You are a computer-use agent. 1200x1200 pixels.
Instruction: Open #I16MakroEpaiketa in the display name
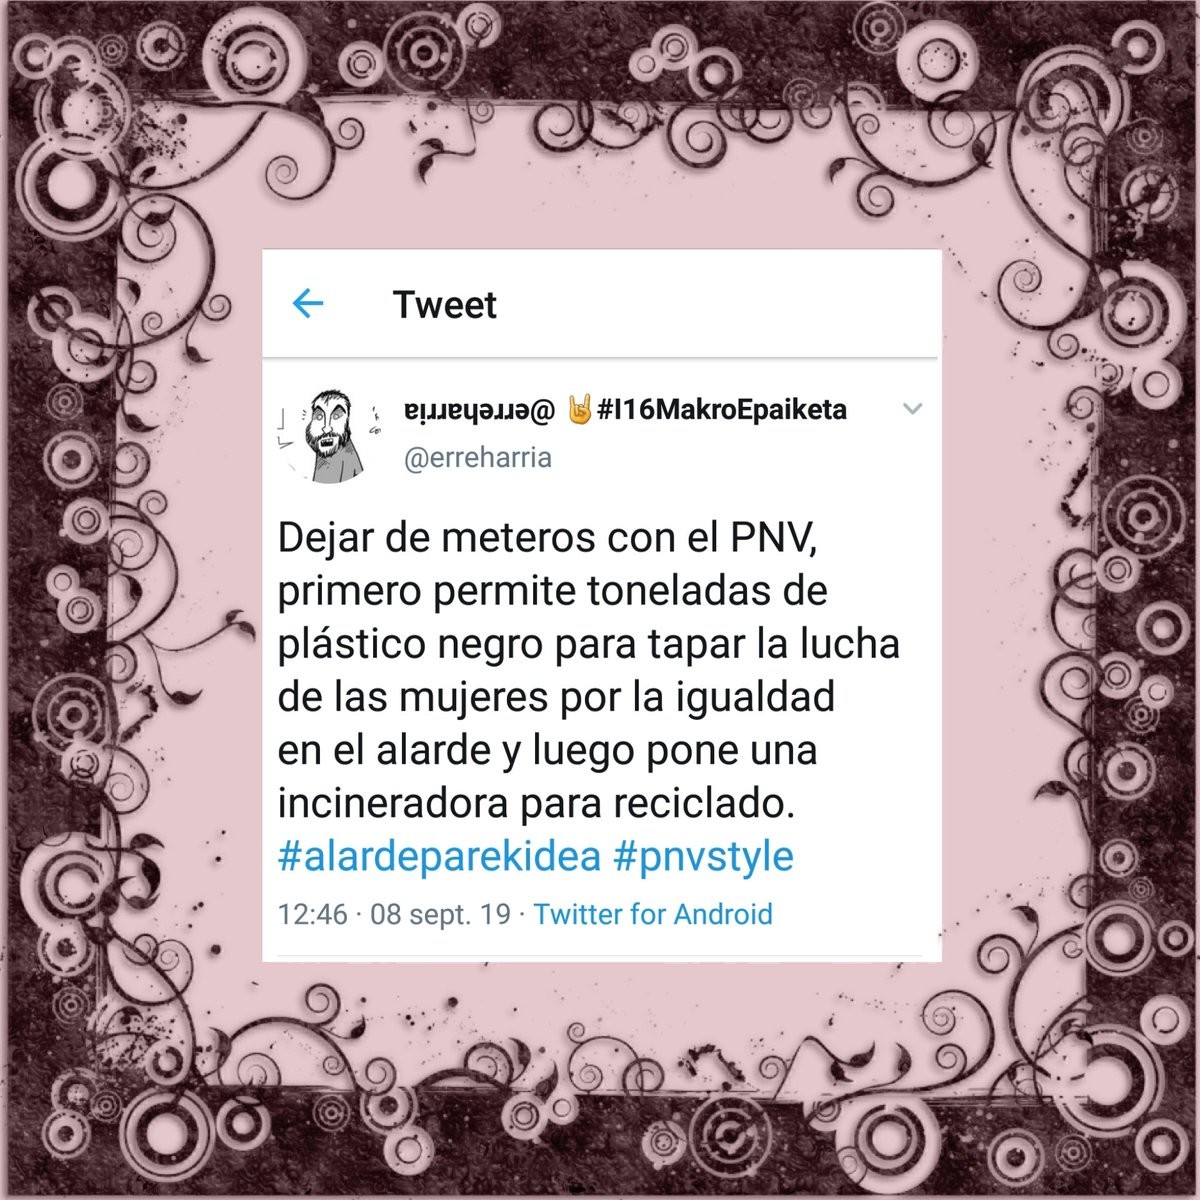point(722,409)
